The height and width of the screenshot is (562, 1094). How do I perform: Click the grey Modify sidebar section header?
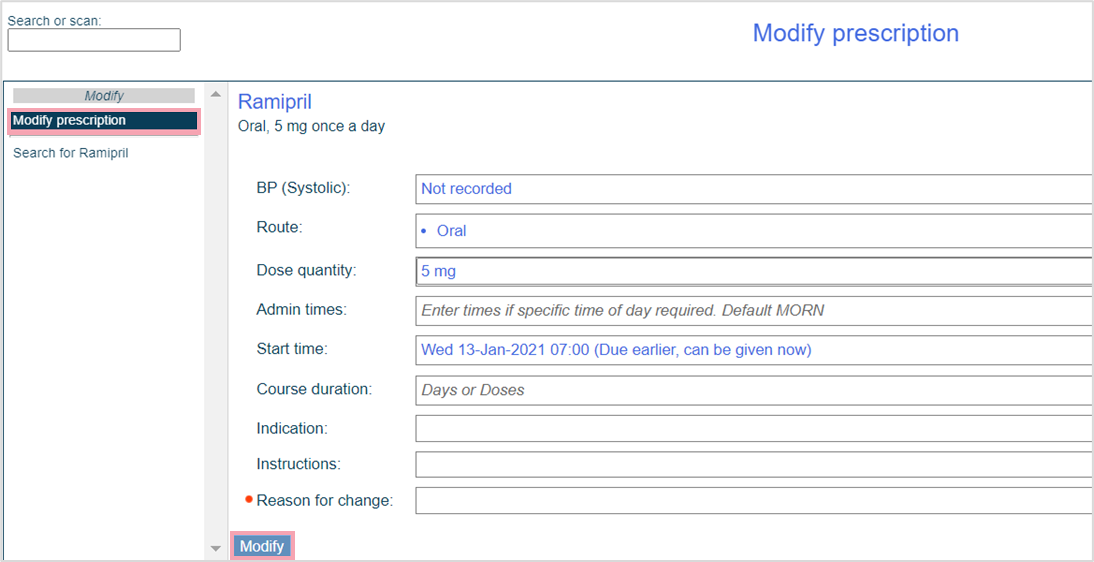pyautogui.click(x=104, y=96)
